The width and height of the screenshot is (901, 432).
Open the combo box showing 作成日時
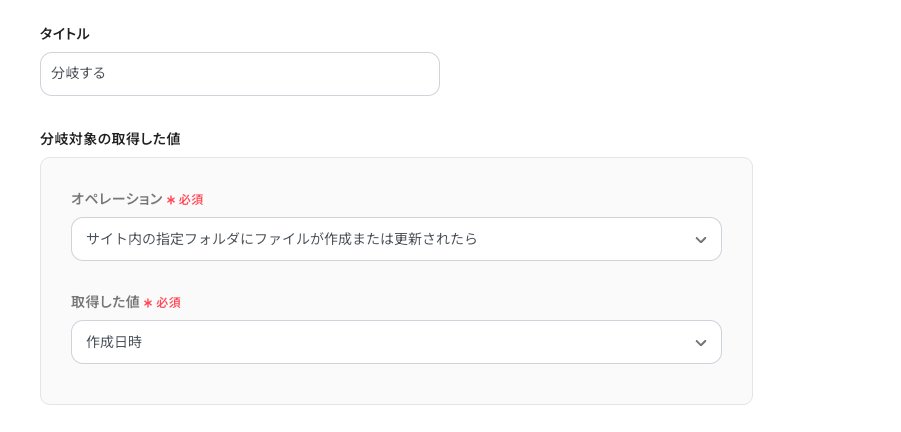[x=396, y=342]
